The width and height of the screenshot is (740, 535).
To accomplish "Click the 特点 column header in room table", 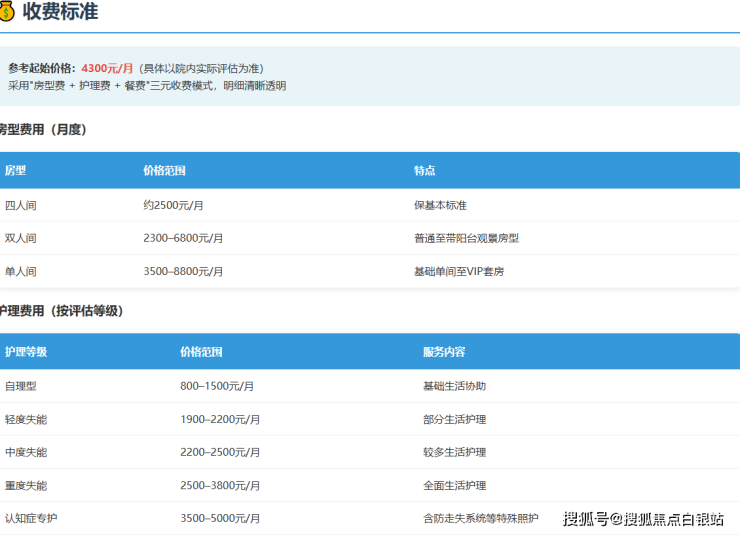I will coord(425,171).
